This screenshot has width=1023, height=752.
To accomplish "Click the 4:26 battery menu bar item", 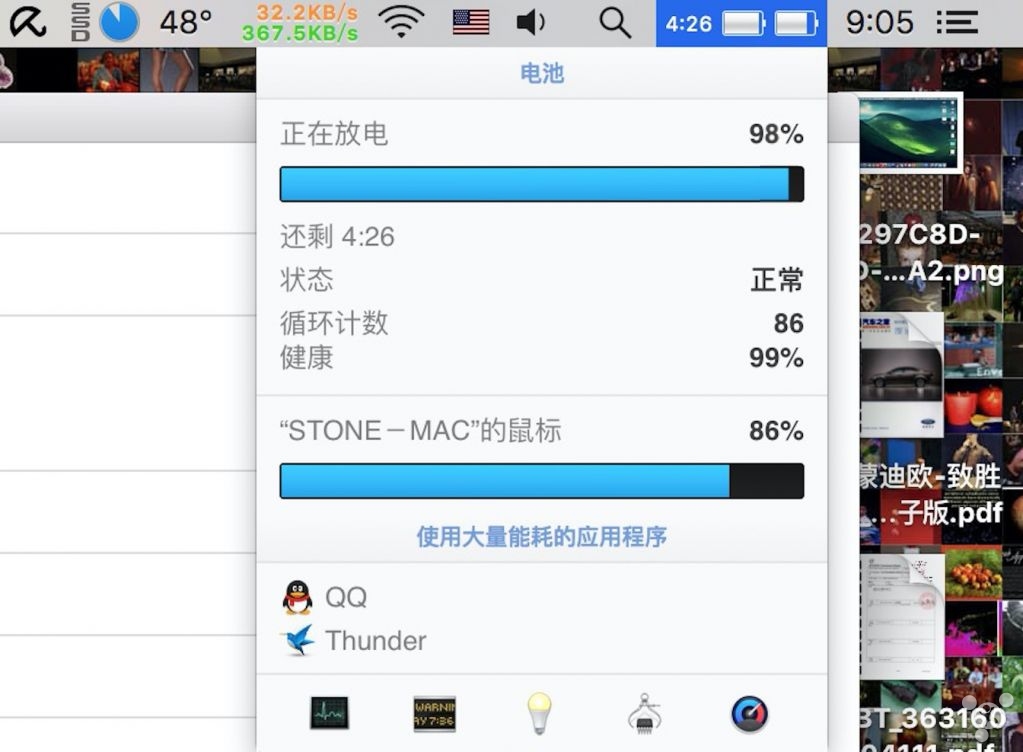I will [741, 23].
